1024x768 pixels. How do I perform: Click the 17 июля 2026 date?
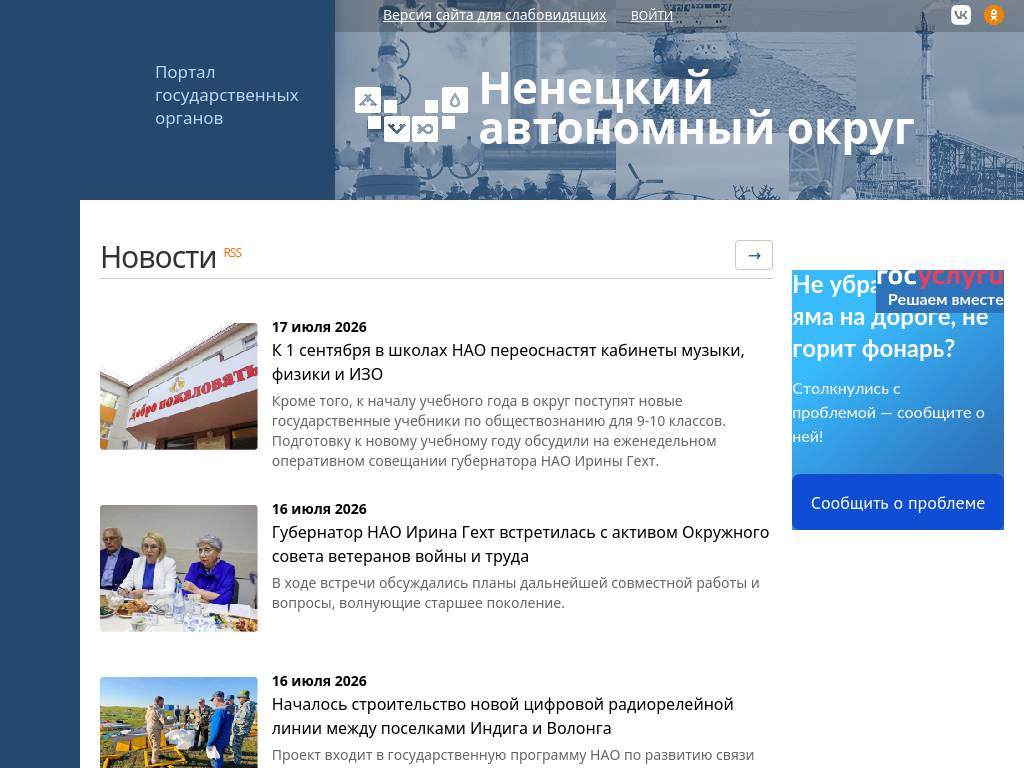point(319,327)
